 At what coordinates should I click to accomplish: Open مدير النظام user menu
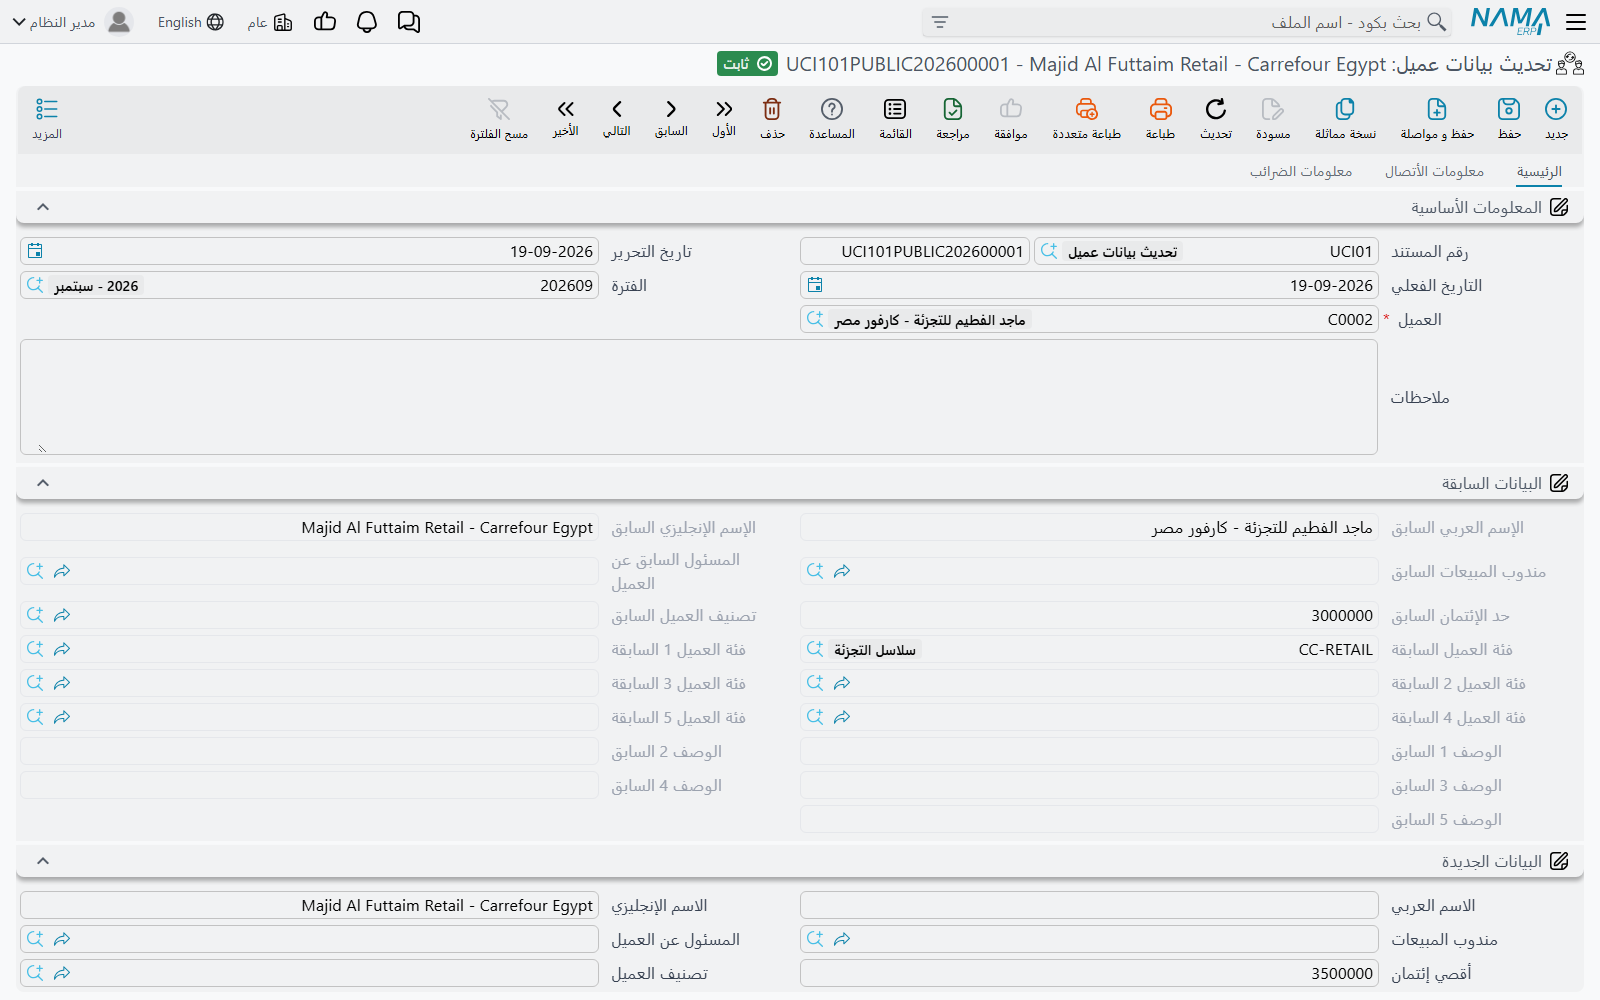pos(72,22)
